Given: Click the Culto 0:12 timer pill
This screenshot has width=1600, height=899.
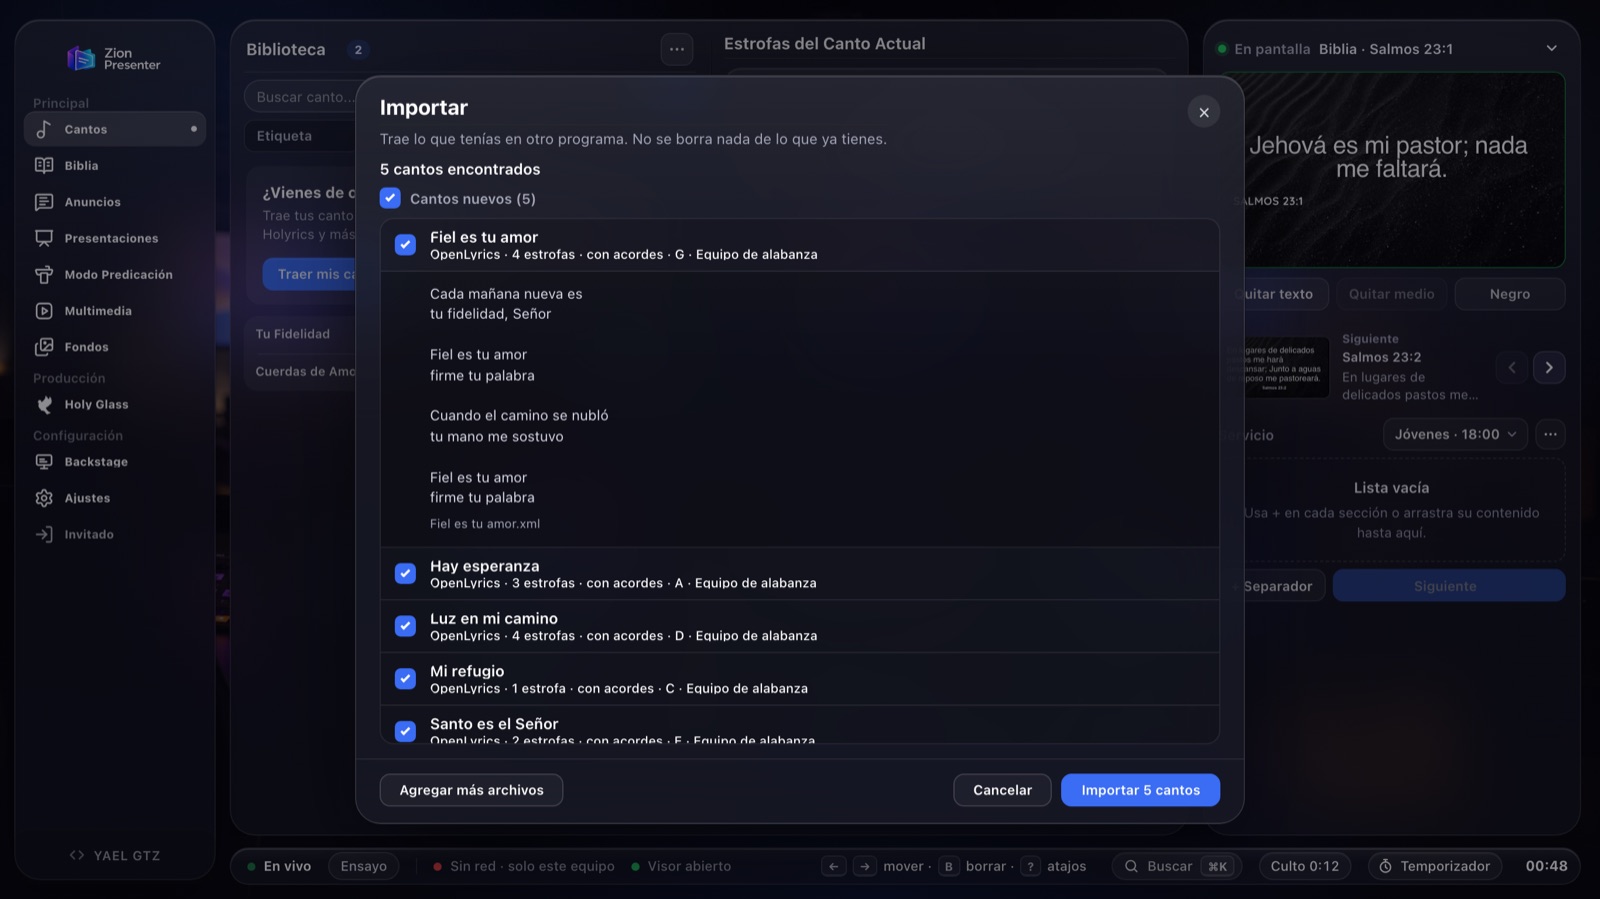Looking at the screenshot, I should pyautogui.click(x=1304, y=866).
